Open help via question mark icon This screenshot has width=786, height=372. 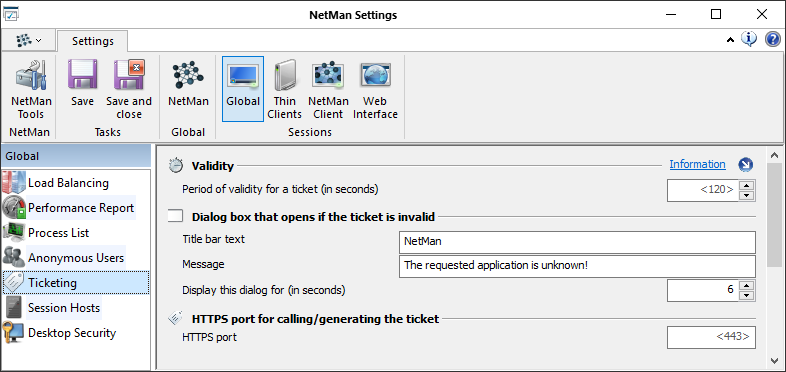tap(772, 39)
